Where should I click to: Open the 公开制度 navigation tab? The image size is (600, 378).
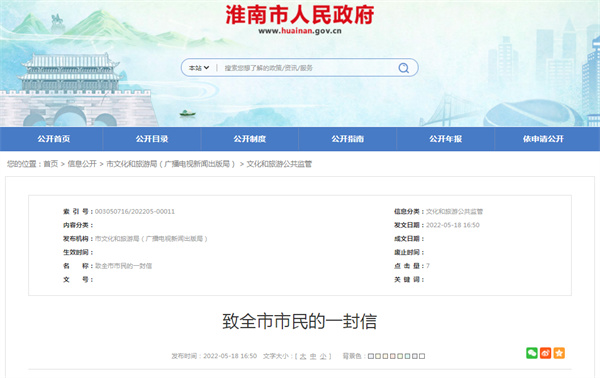point(250,139)
